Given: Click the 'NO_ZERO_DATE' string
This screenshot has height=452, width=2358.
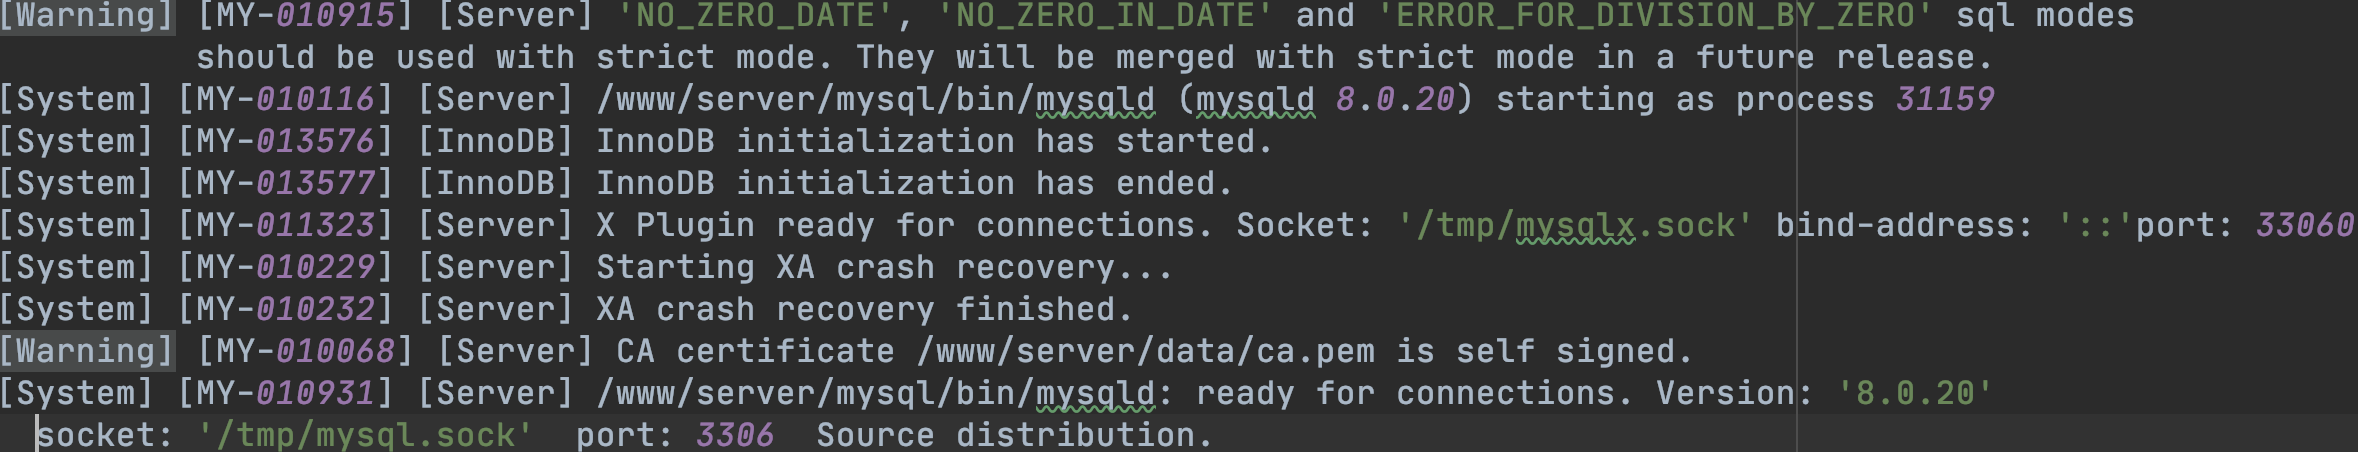Looking at the screenshot, I should (756, 16).
